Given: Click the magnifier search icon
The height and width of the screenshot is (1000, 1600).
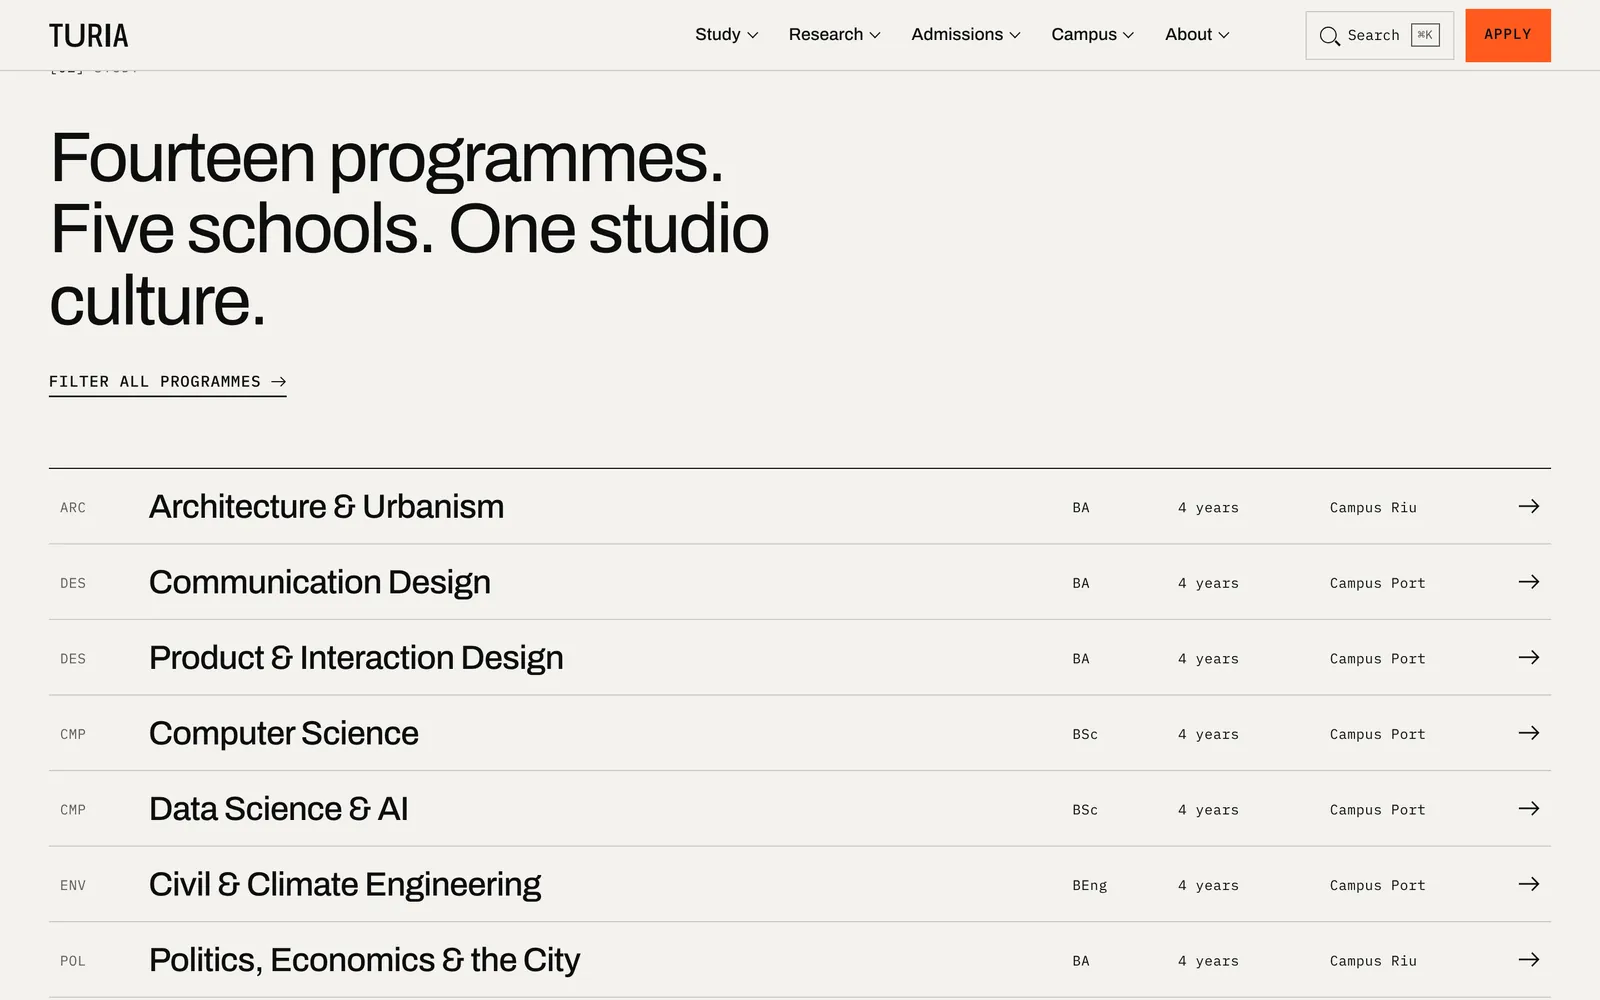Looking at the screenshot, I should pyautogui.click(x=1329, y=36).
